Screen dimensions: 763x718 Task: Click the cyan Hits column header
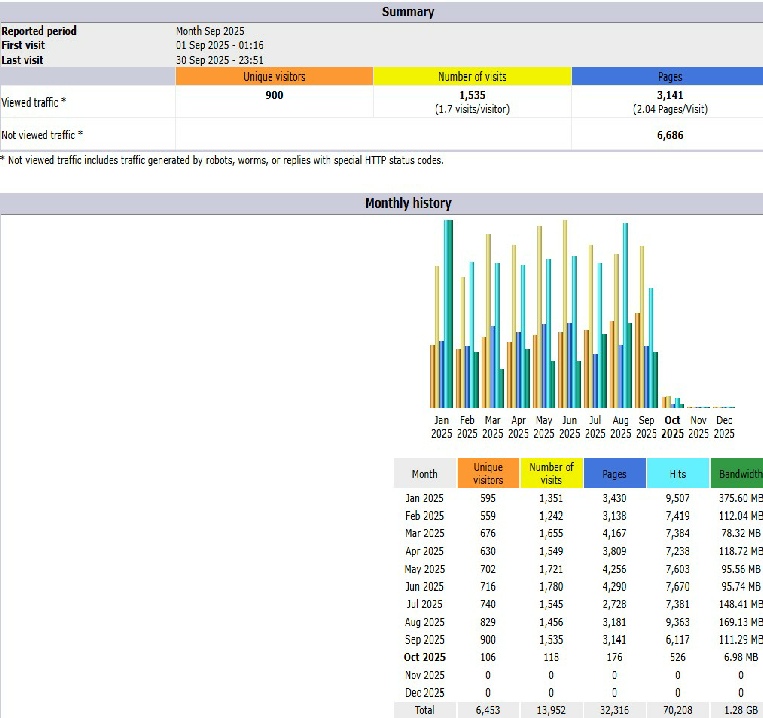coord(678,474)
